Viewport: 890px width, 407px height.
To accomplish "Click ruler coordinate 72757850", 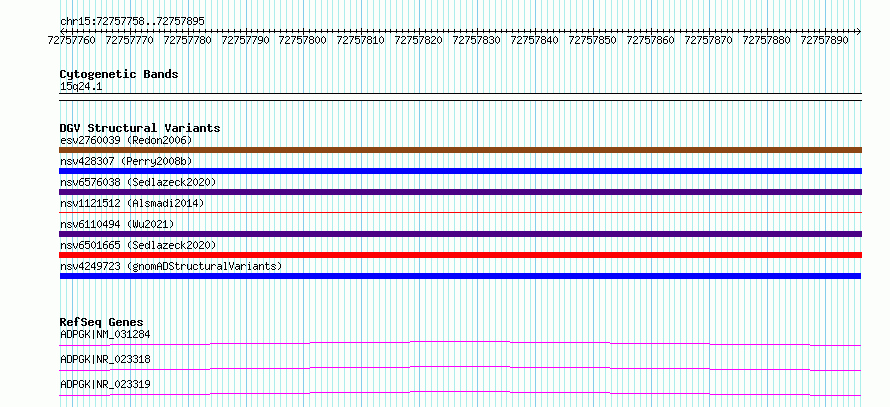I will pos(593,40).
